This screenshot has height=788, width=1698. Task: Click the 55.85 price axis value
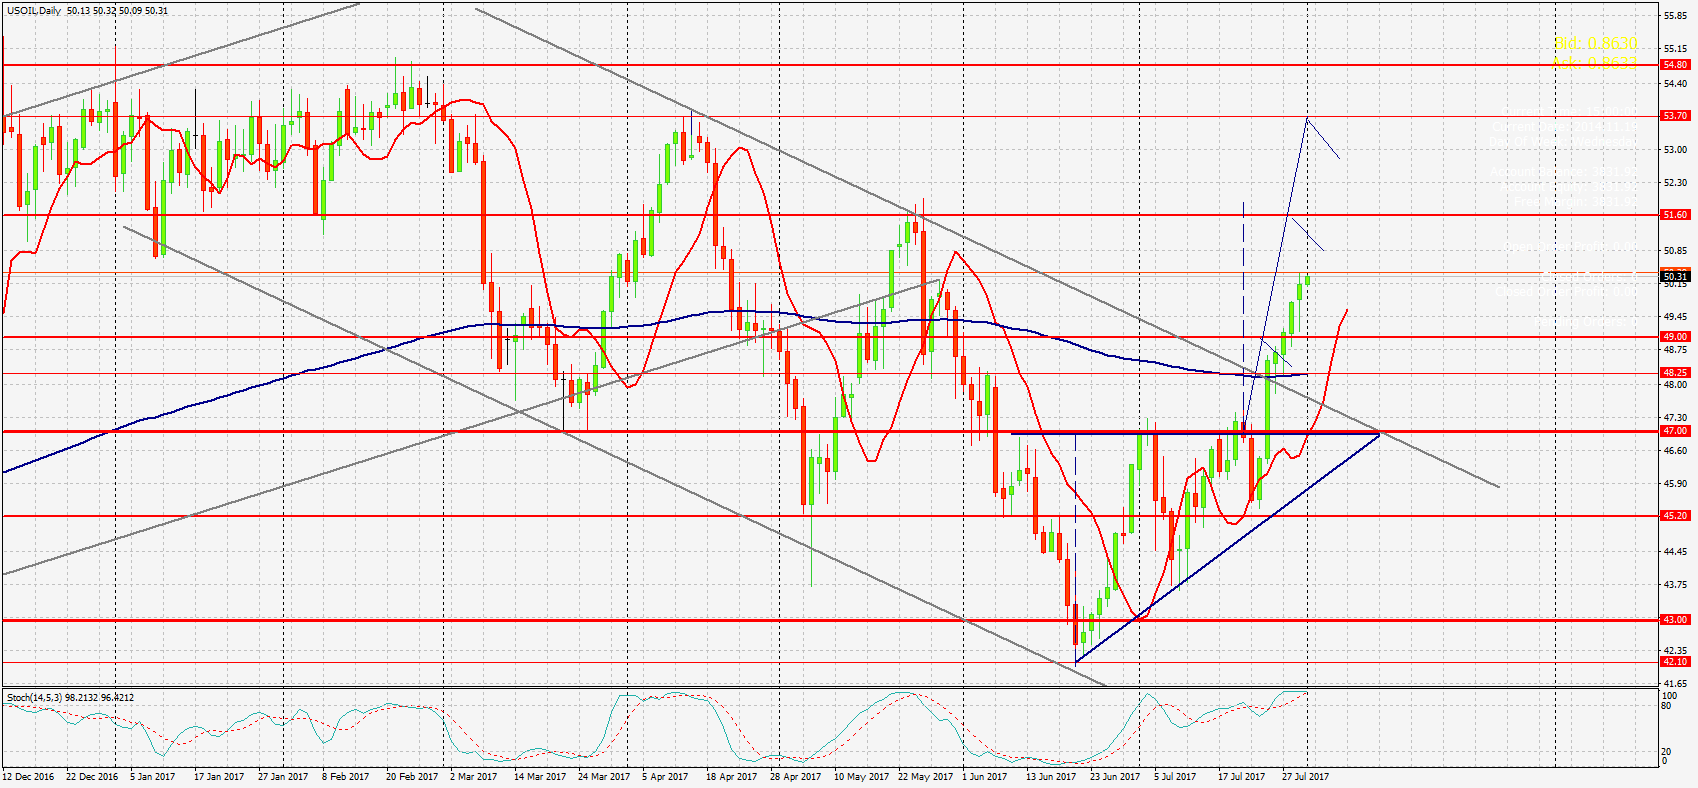[1675, 16]
